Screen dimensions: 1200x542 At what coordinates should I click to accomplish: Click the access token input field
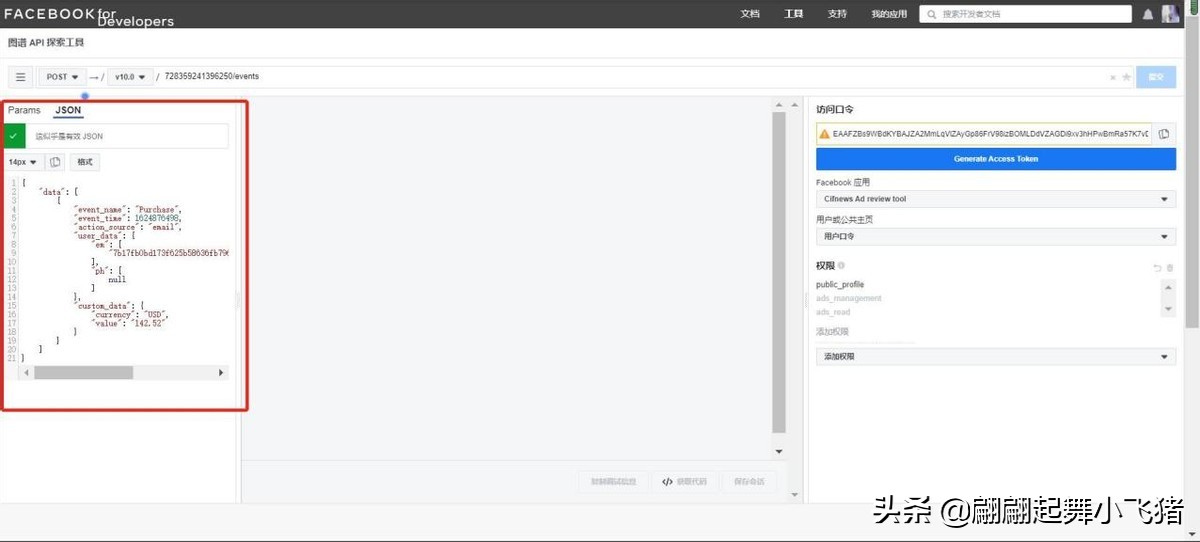tap(984, 133)
